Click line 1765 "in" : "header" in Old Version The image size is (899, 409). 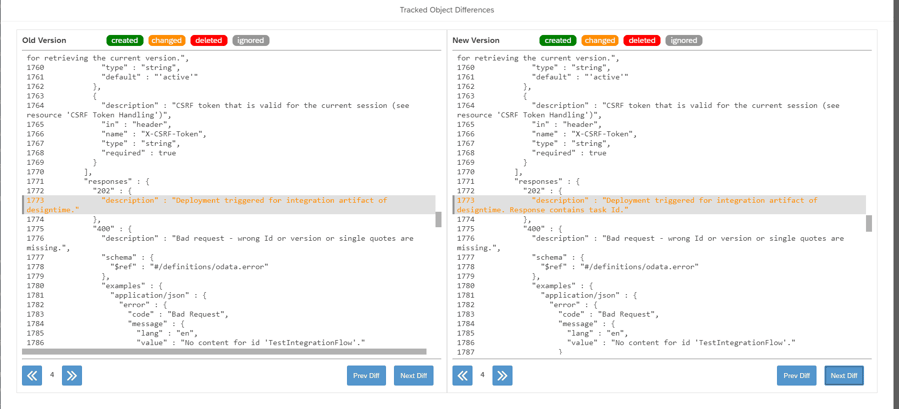[x=136, y=124]
